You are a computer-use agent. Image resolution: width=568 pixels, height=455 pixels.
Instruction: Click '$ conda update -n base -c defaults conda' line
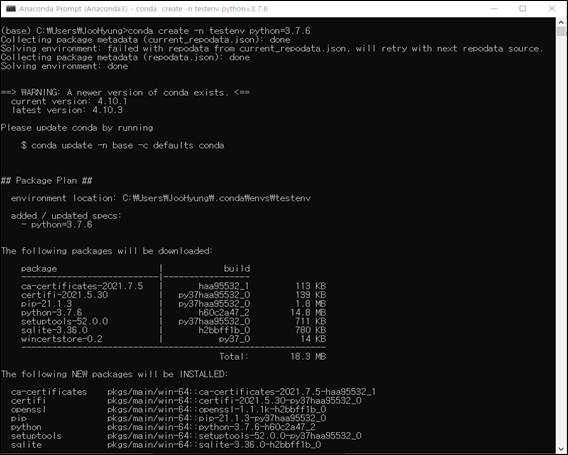coord(122,145)
